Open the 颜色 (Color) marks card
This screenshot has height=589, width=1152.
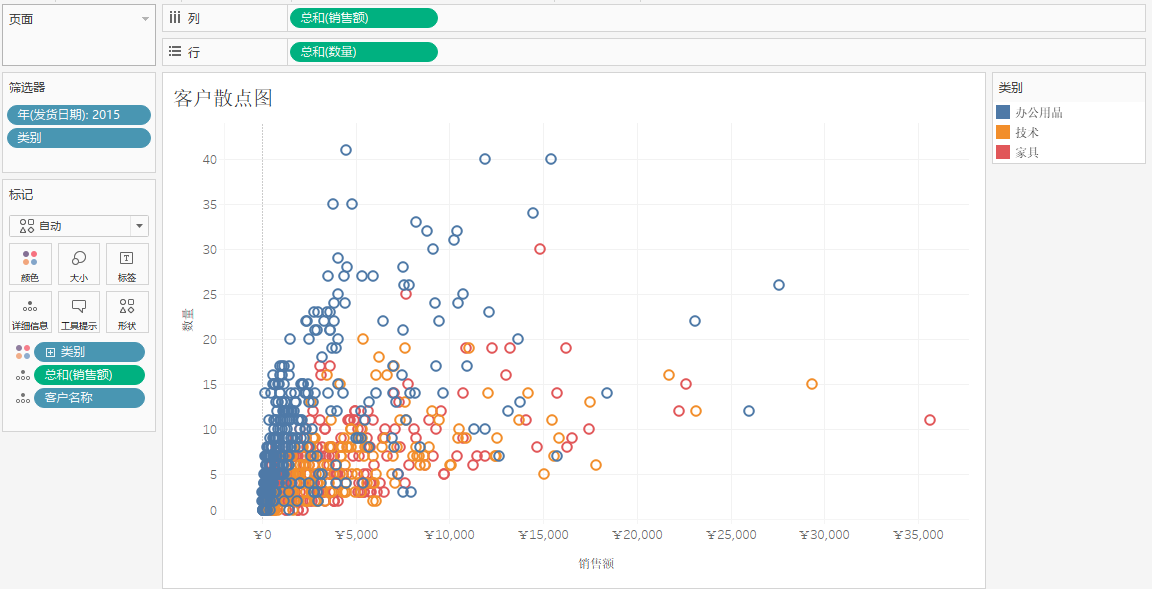pos(29,264)
